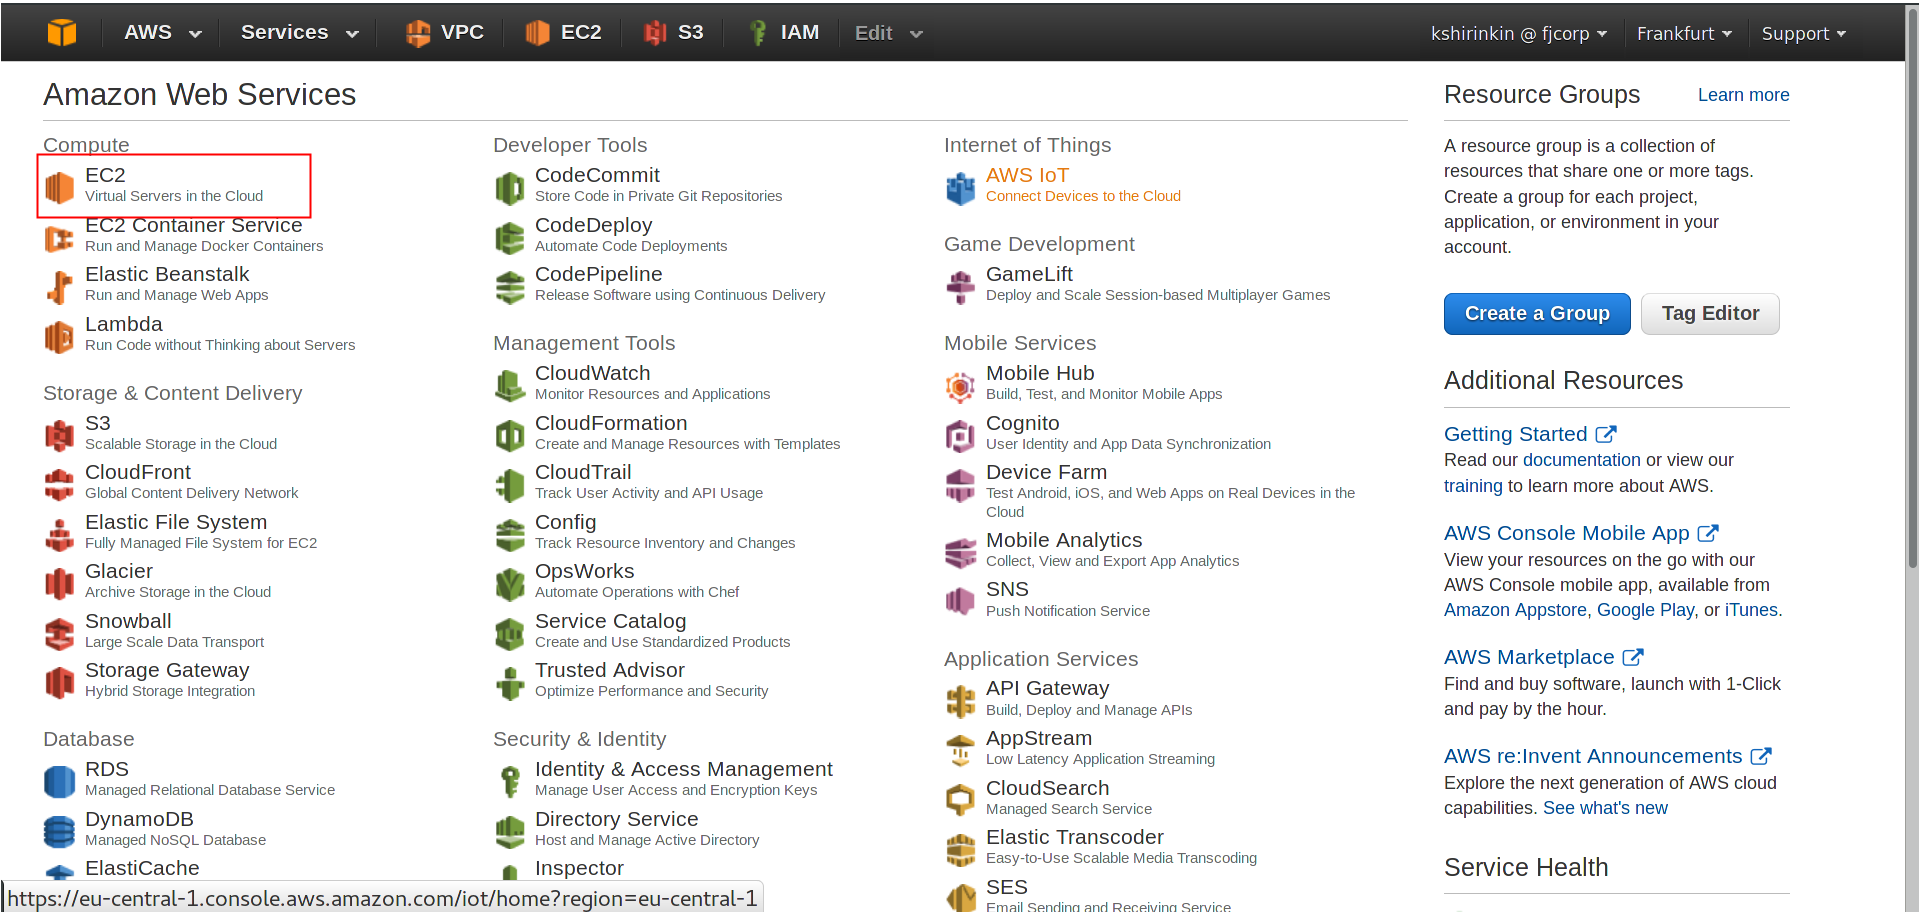Open the Directory Service link
1919x912 pixels.
(616, 819)
